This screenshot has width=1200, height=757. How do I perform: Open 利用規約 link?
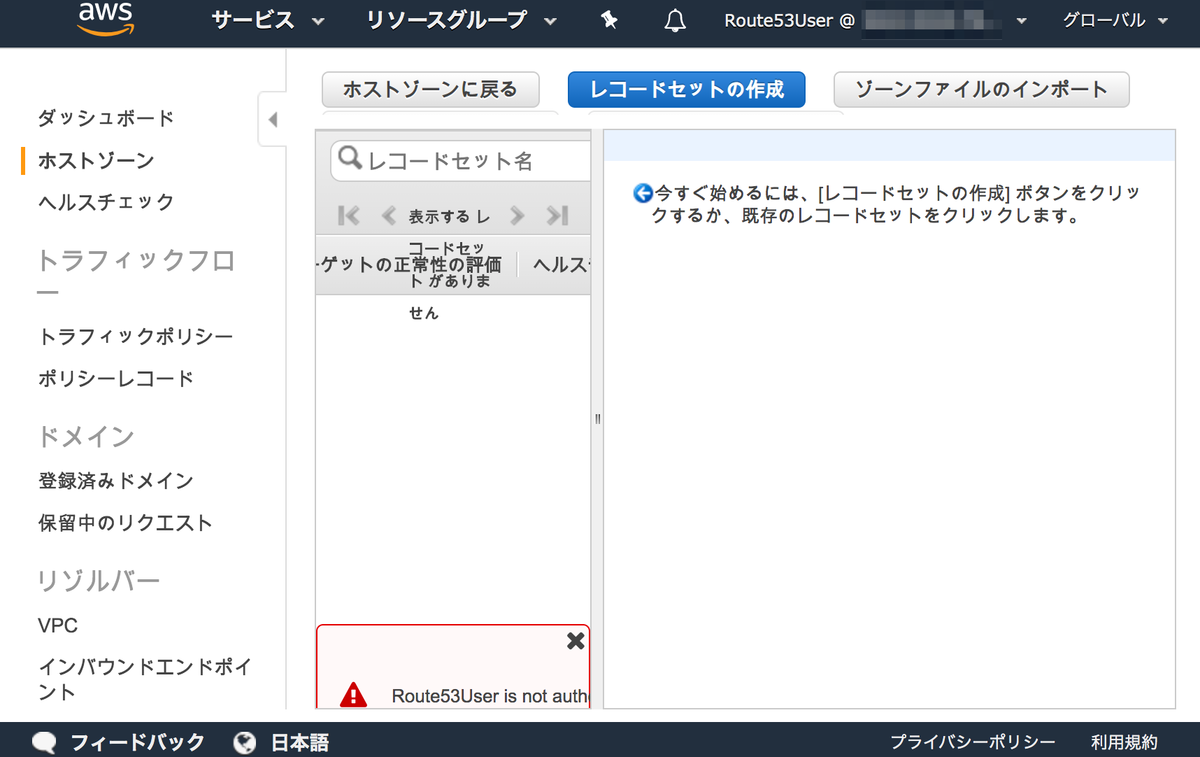1124,742
